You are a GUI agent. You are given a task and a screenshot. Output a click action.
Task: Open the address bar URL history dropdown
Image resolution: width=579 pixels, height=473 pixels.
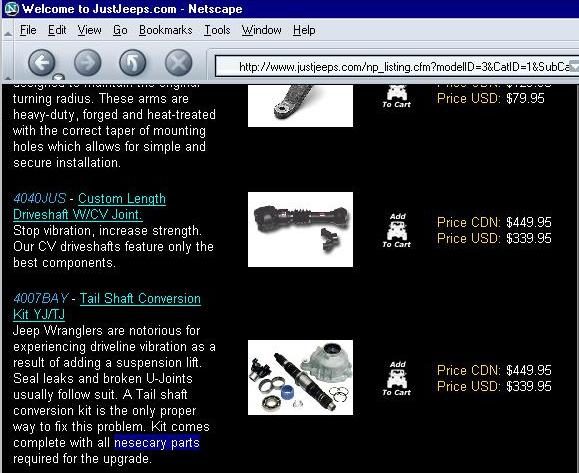[x=574, y=66]
